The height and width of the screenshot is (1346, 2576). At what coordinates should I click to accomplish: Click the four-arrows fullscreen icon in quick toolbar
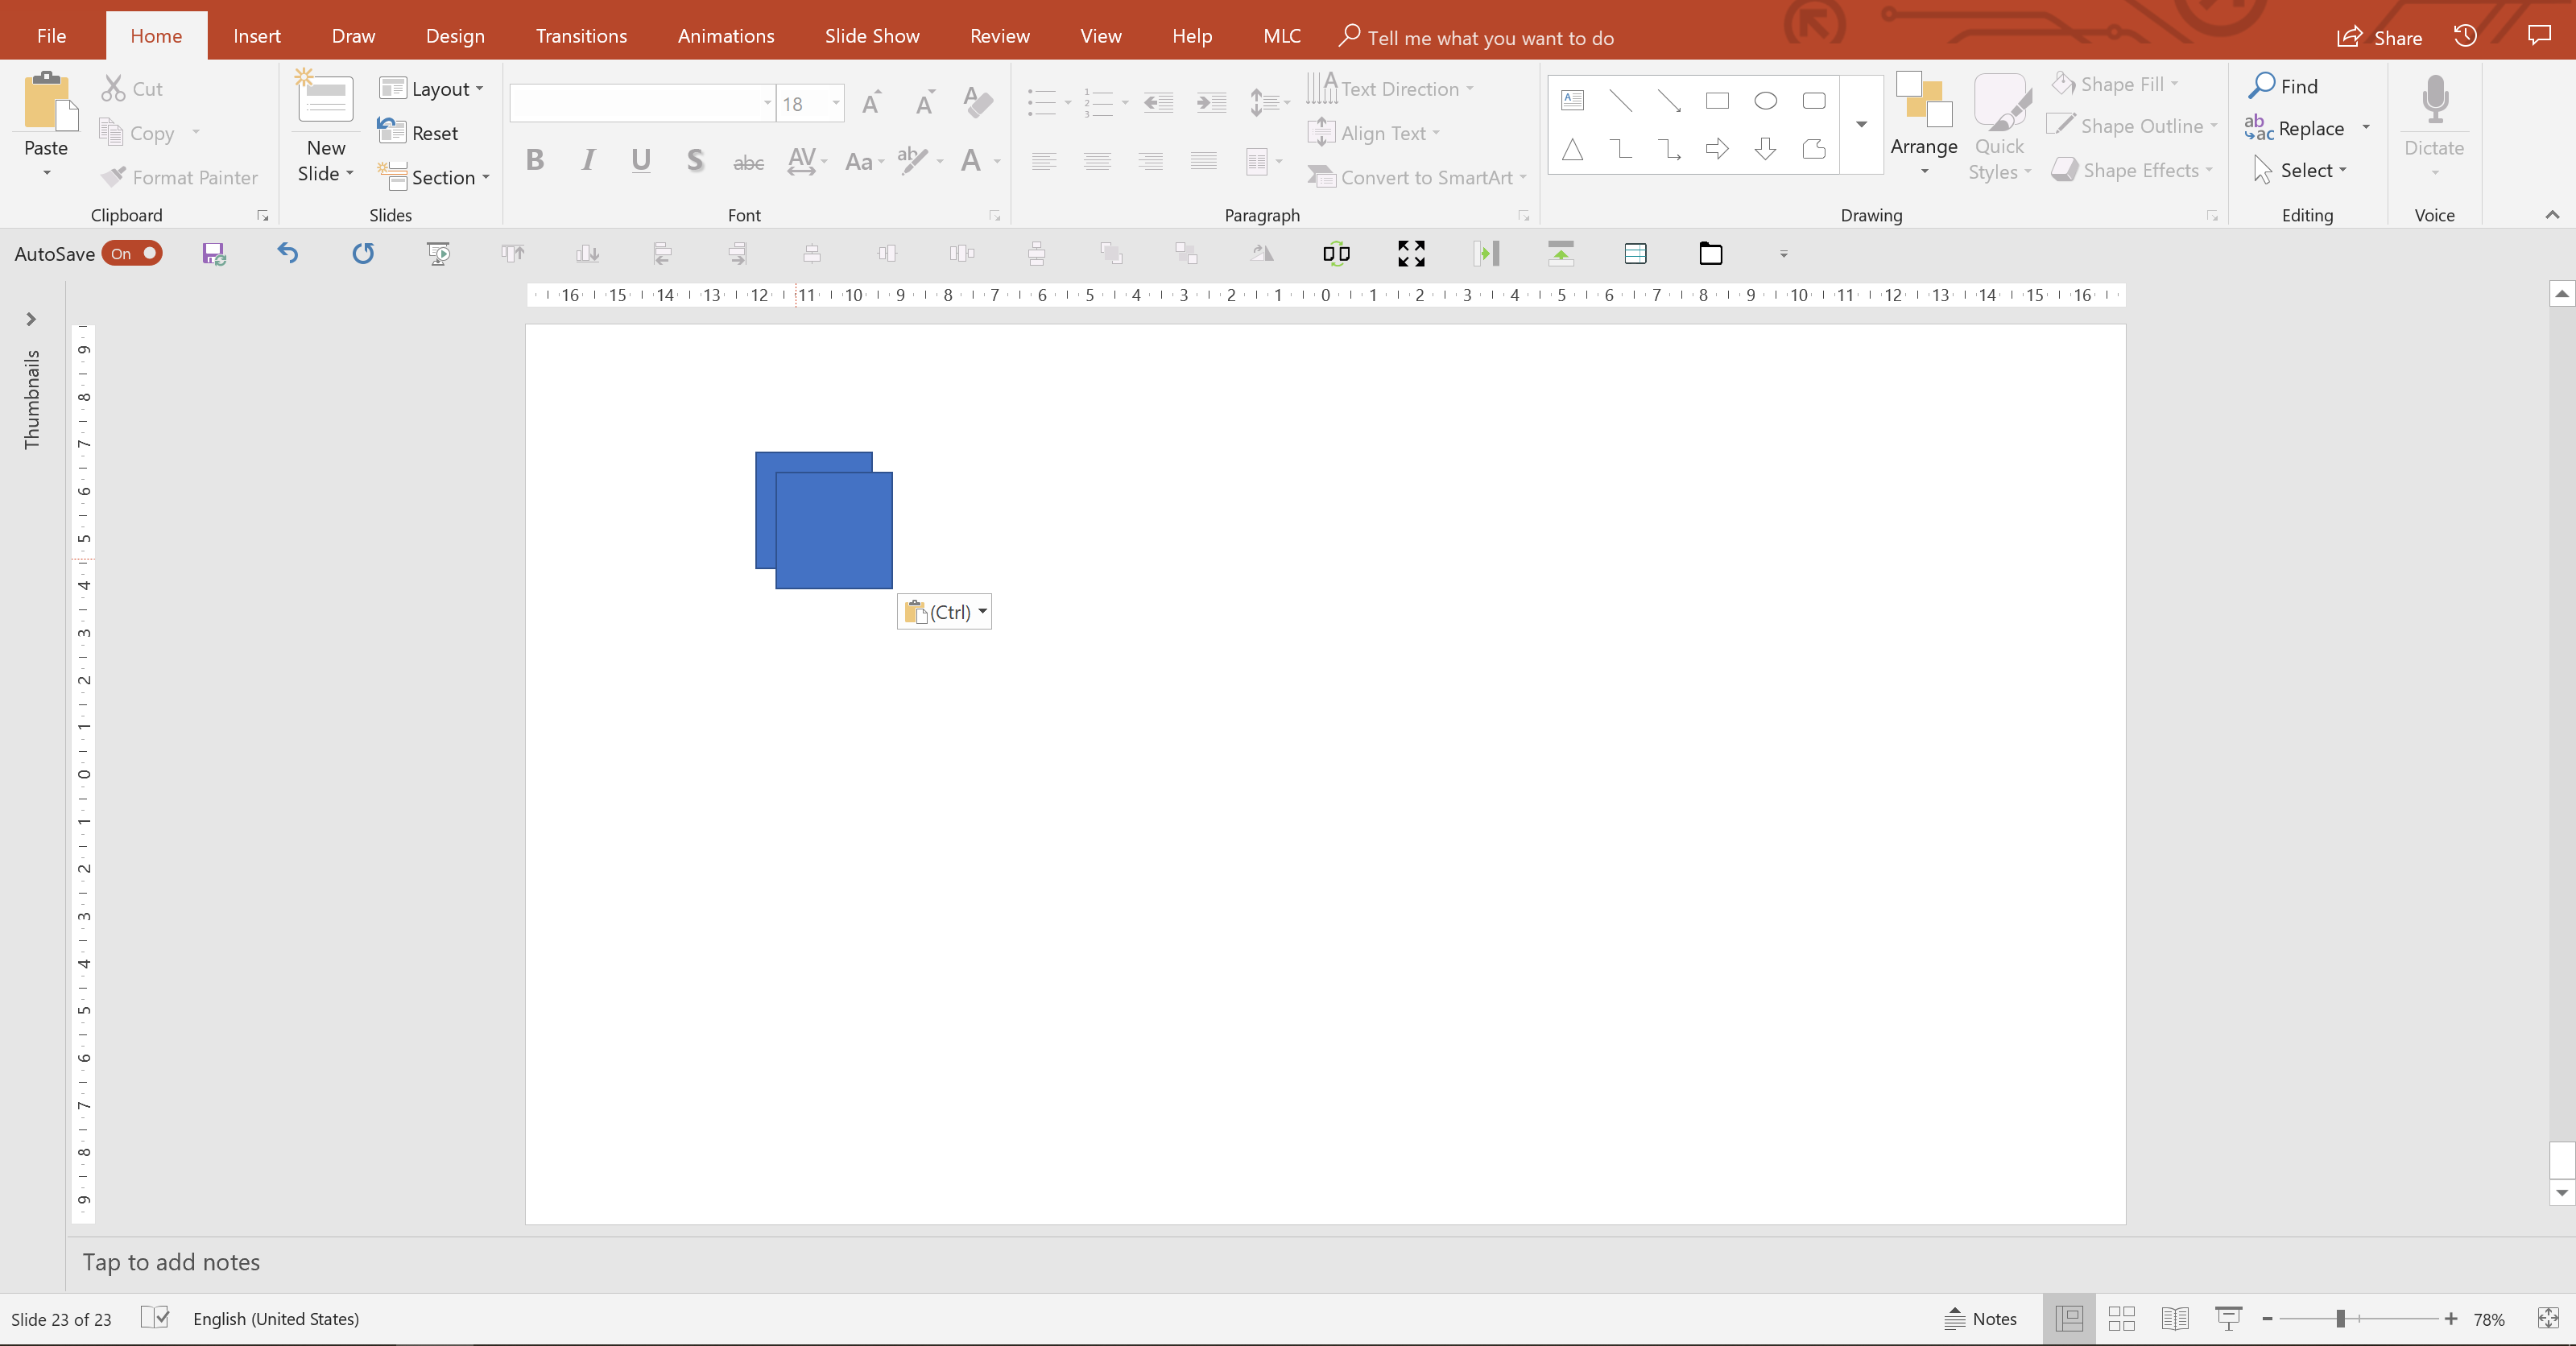point(1411,254)
